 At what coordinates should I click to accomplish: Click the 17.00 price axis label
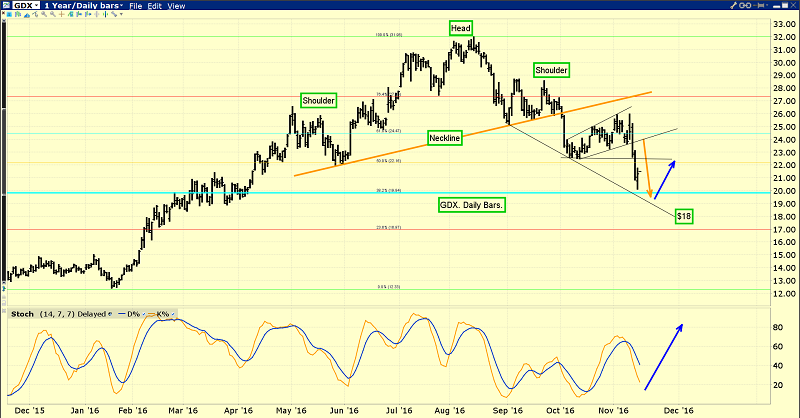click(784, 230)
